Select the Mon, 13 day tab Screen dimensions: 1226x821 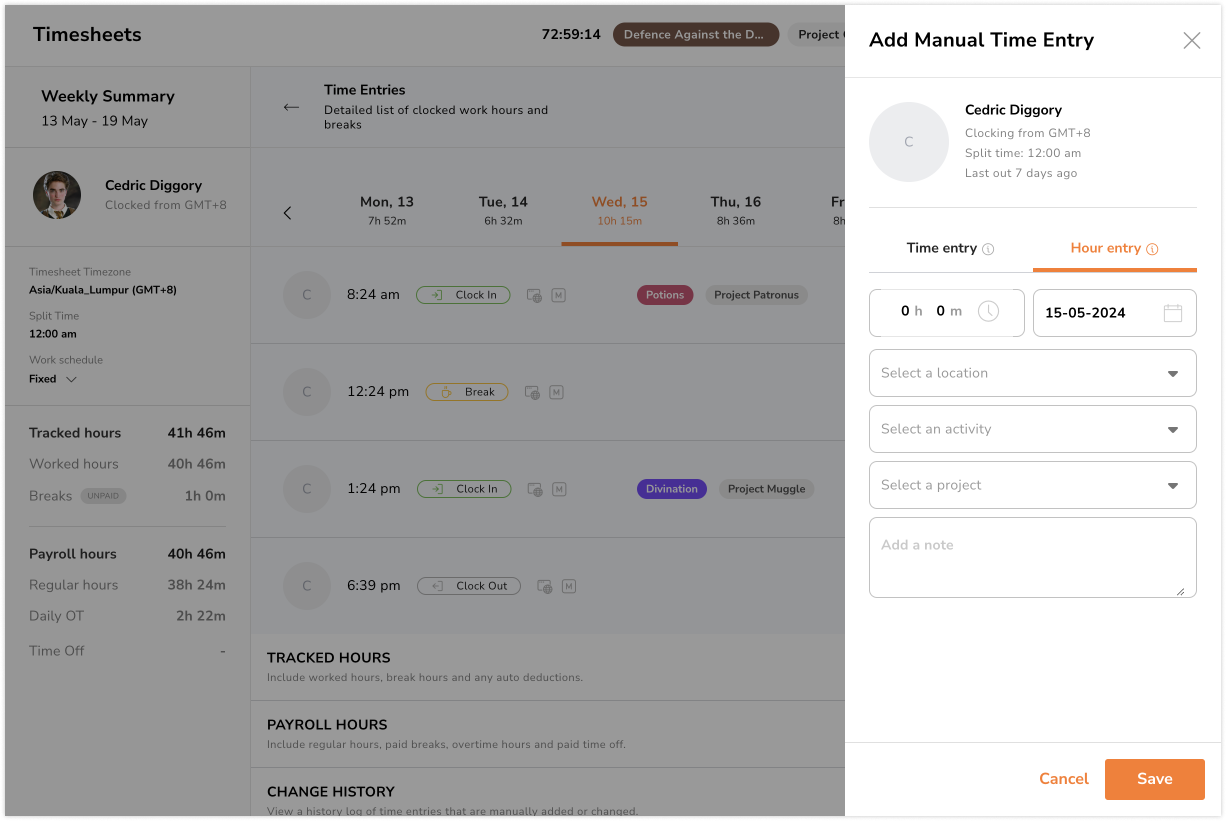point(386,210)
